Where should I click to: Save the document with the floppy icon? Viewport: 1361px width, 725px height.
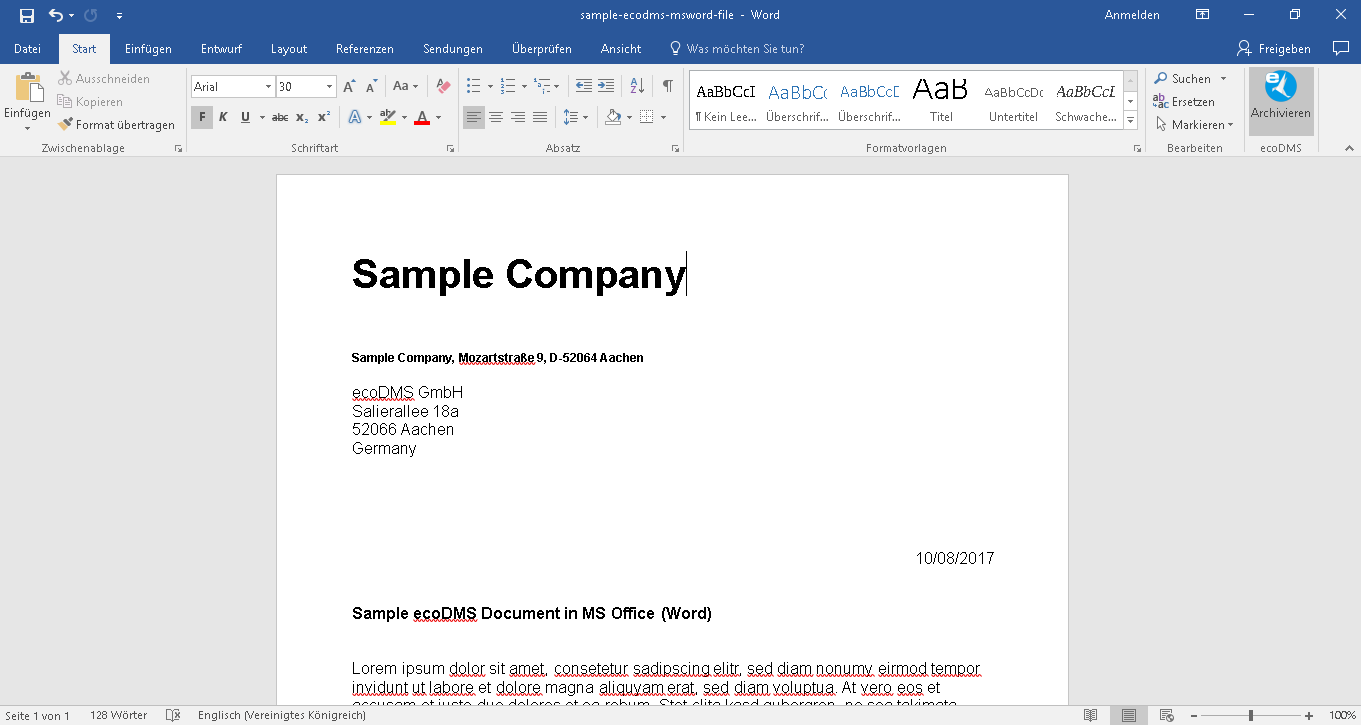pos(26,15)
